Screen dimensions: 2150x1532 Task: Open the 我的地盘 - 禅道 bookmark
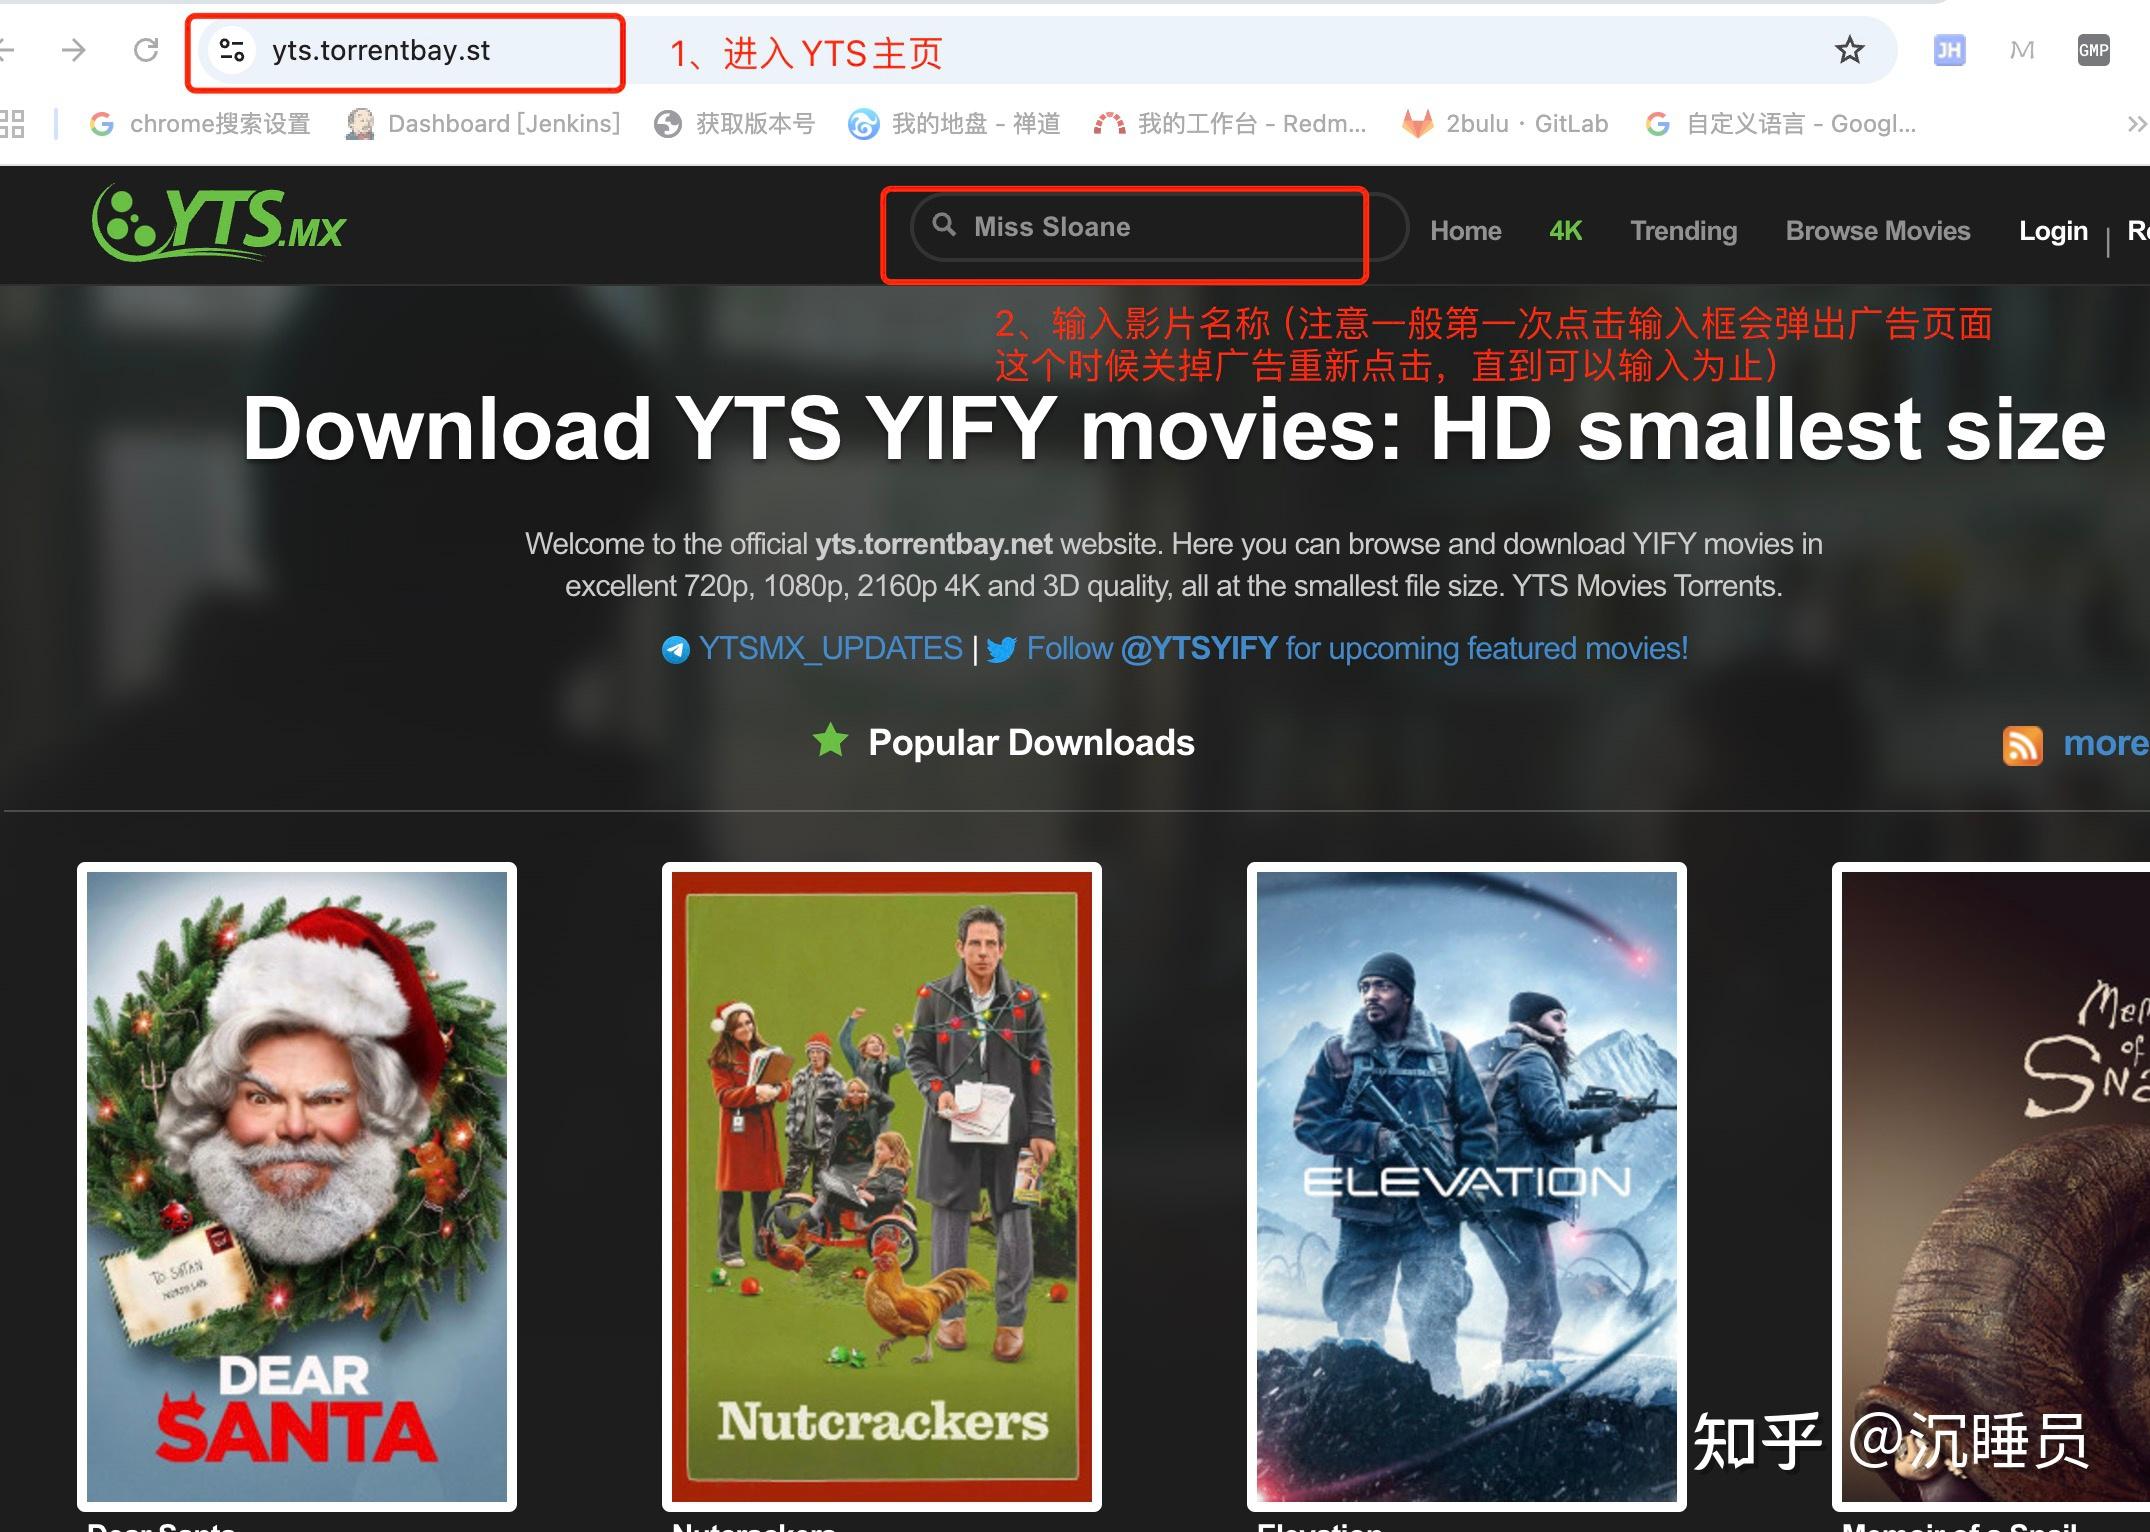(x=955, y=124)
